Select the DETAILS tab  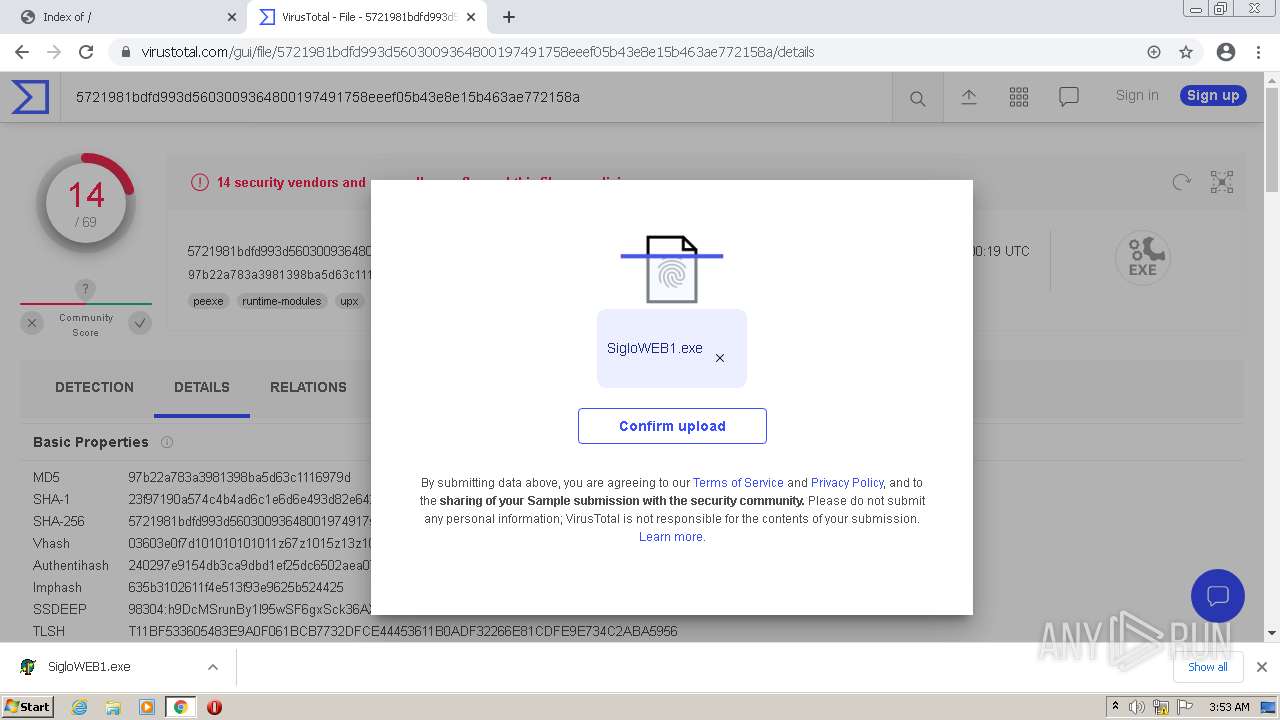coord(202,387)
